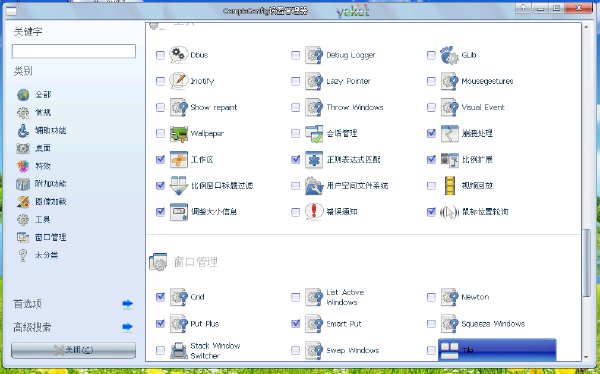Image resolution: width=600 pixels, height=374 pixels.
Task: Uncheck the 调整大小信息 checkbox
Action: point(160,211)
